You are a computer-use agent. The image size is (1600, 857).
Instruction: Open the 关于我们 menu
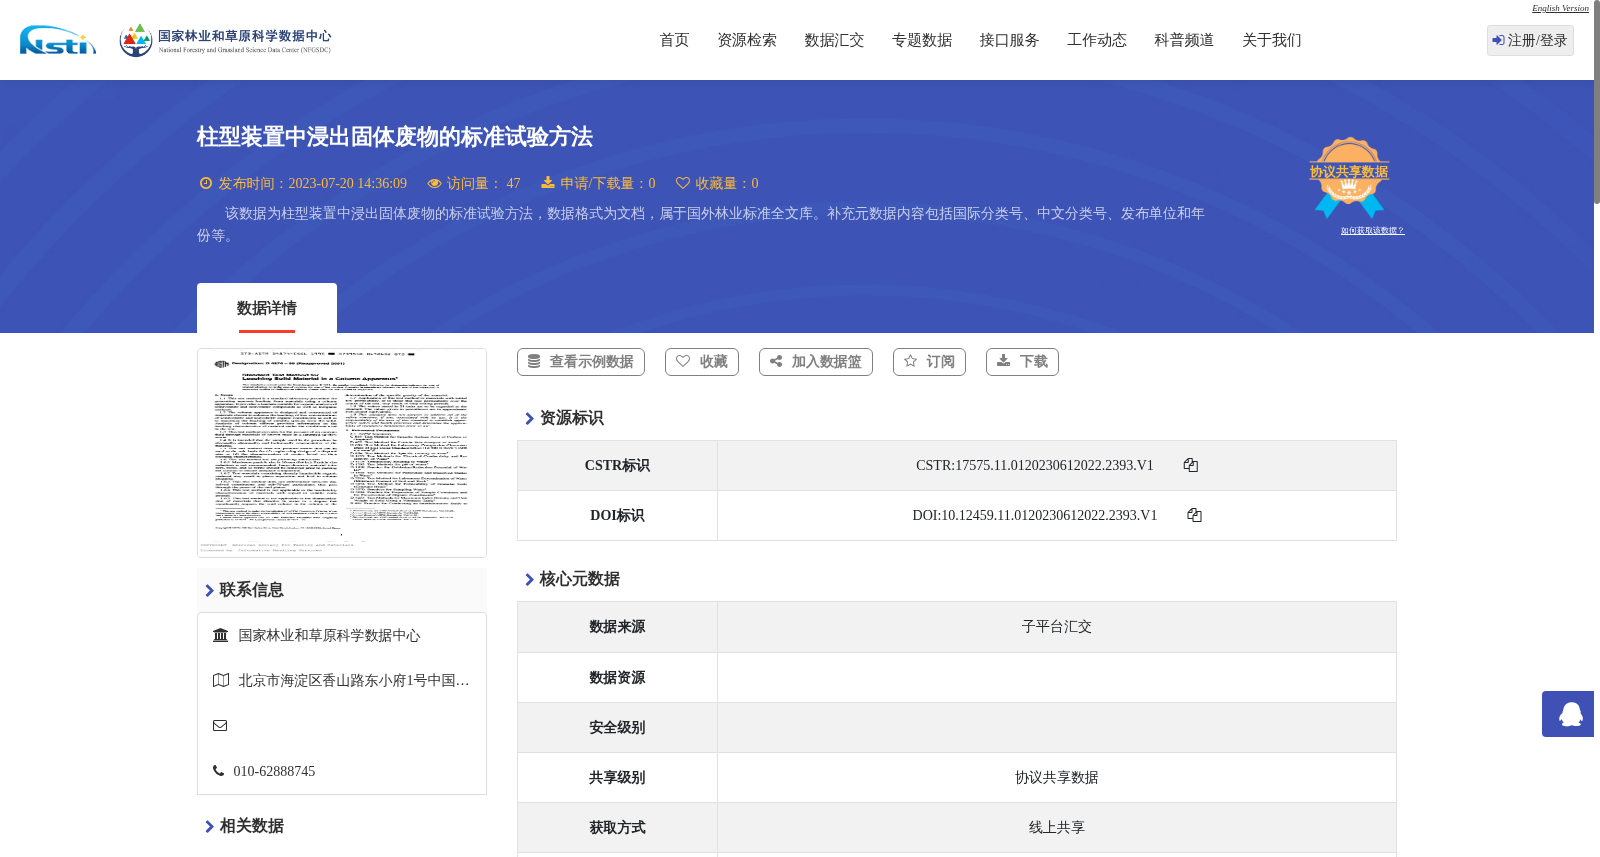[x=1272, y=40]
